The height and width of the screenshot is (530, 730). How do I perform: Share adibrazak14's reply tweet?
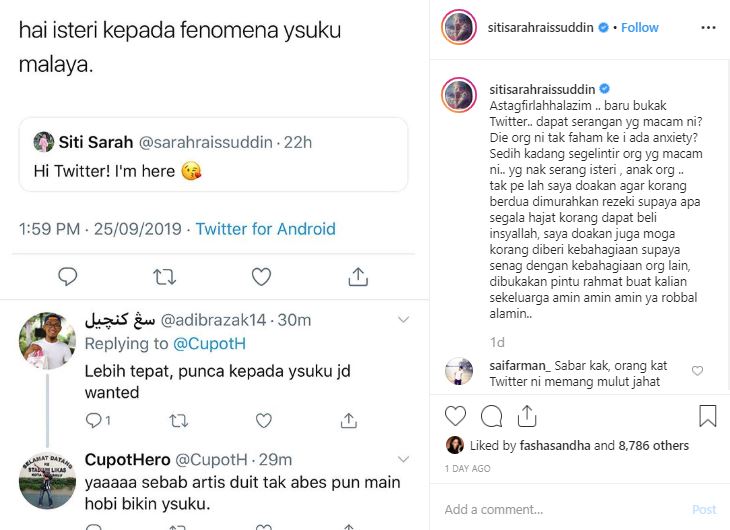348,421
